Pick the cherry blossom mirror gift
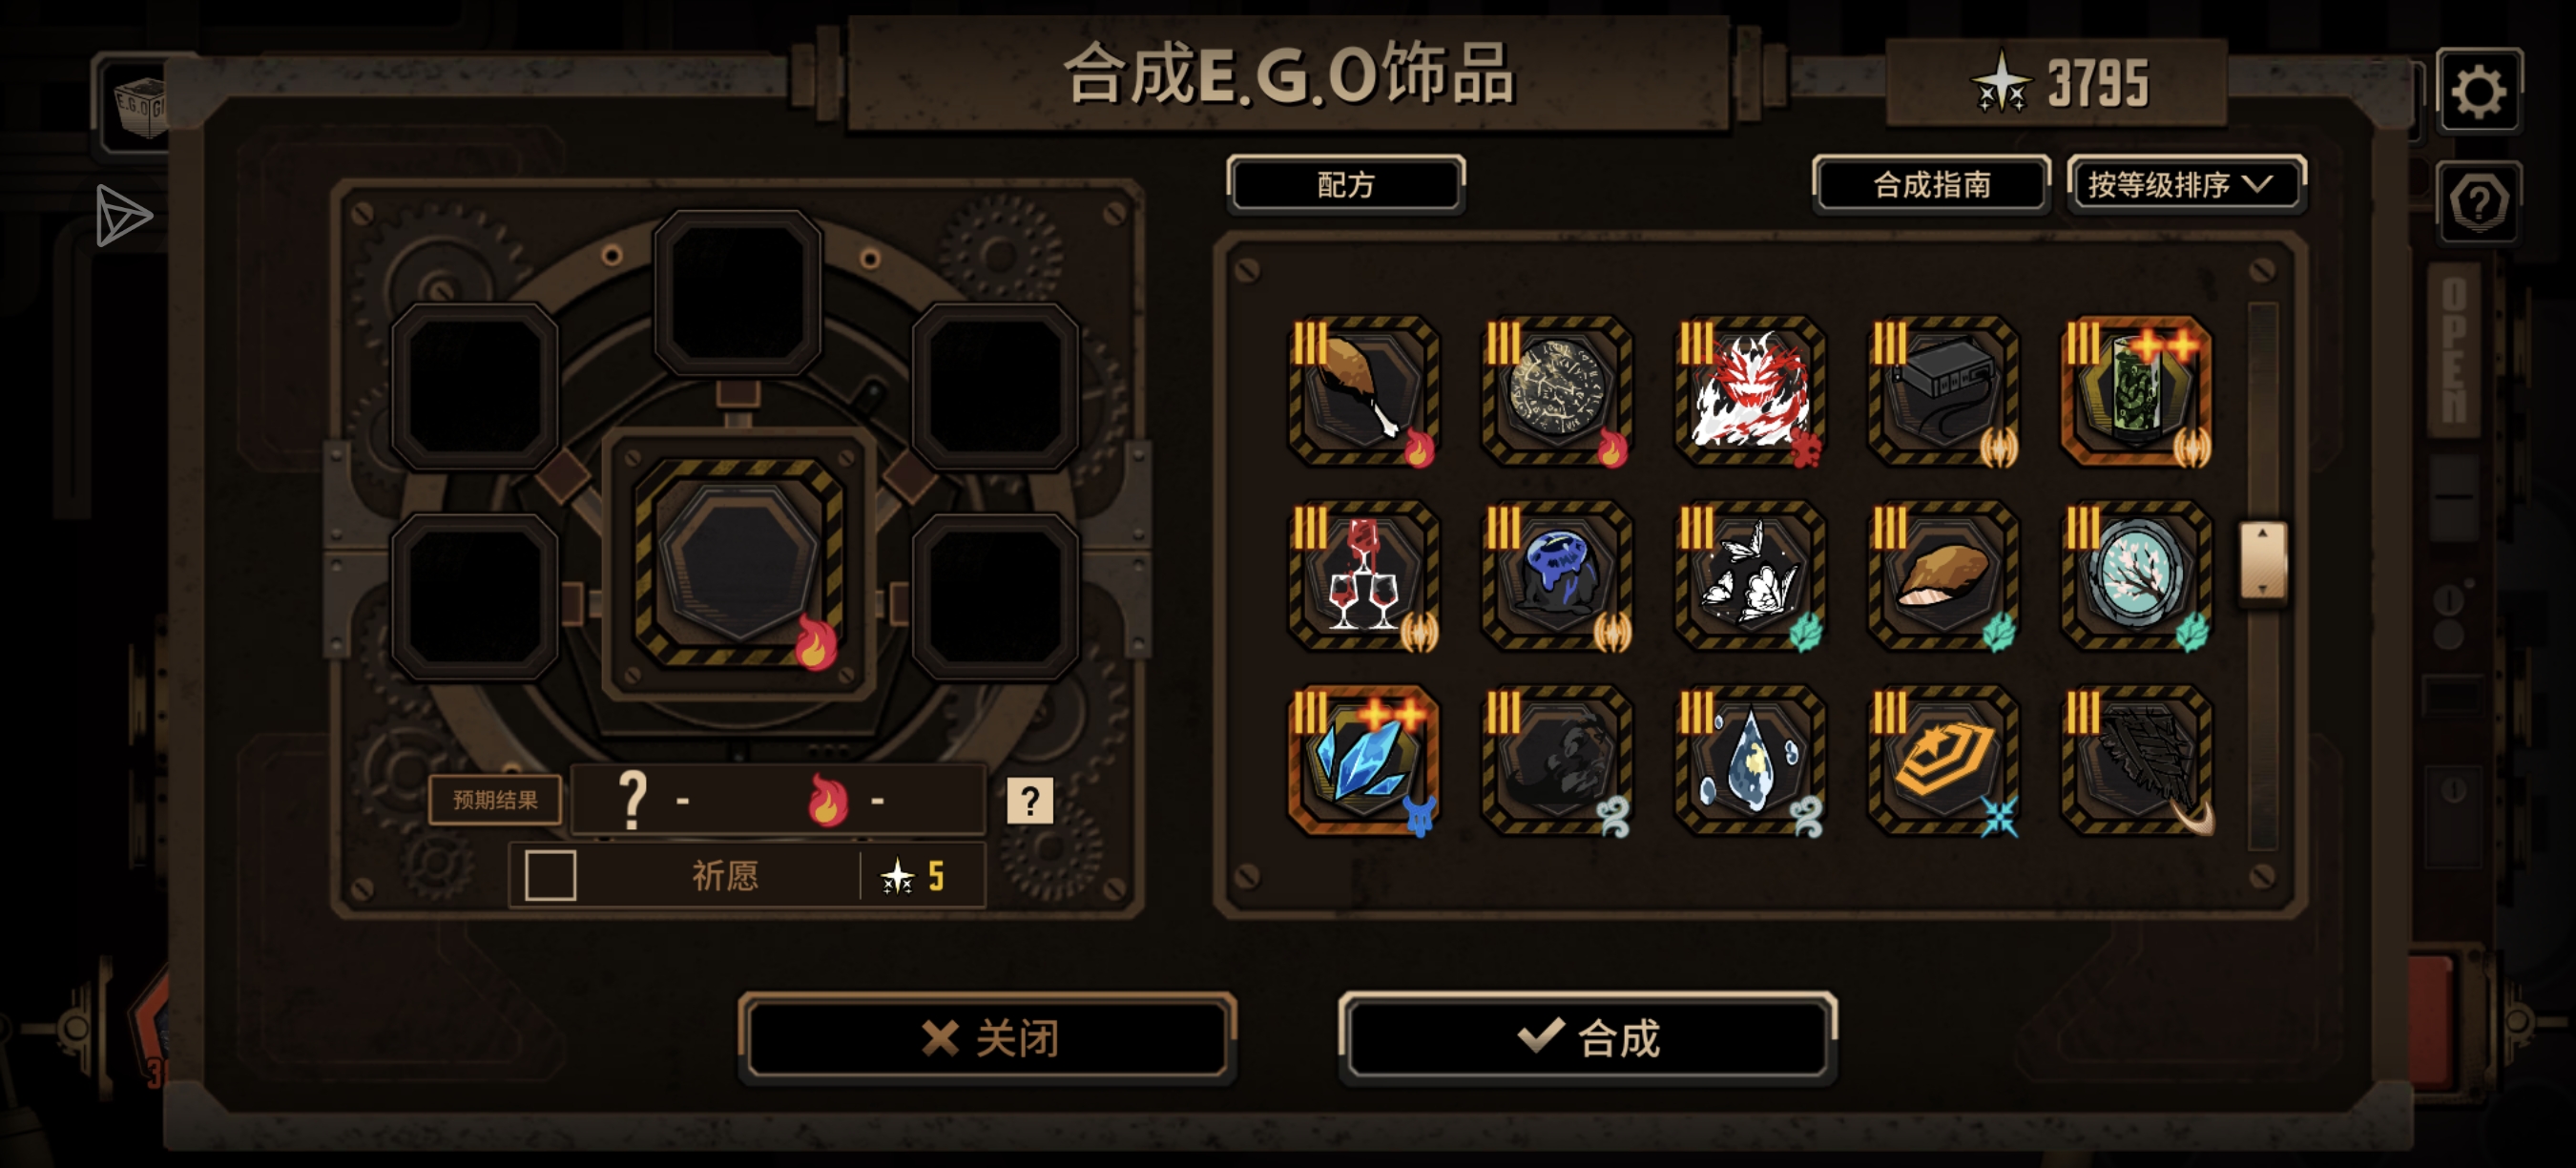This screenshot has width=2576, height=1168. 2137,576
